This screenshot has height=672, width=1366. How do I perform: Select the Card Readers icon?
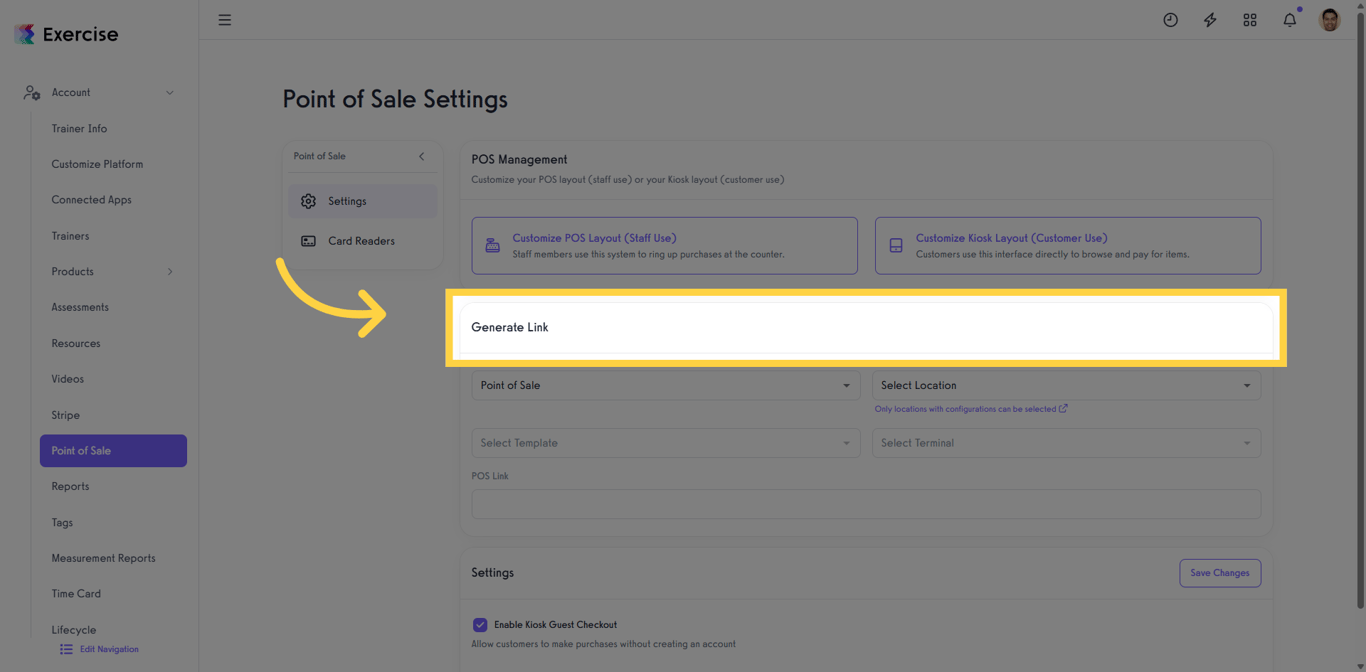click(x=309, y=241)
